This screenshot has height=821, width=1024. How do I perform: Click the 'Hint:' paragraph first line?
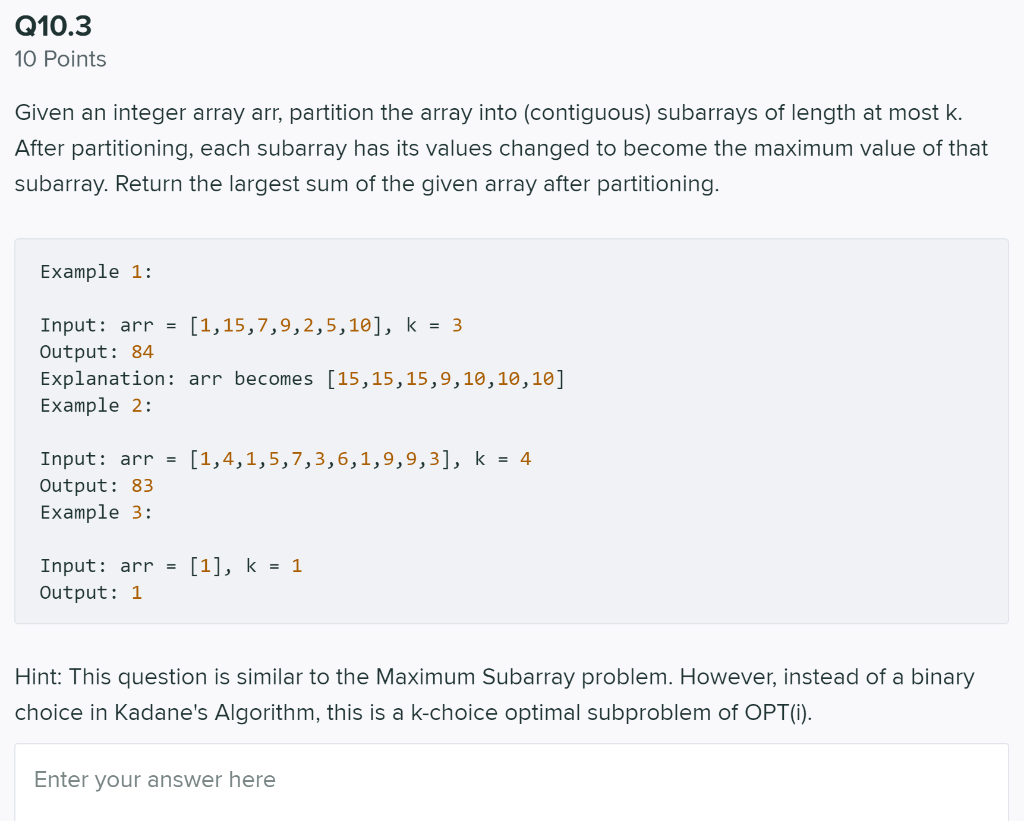[x=494, y=677]
